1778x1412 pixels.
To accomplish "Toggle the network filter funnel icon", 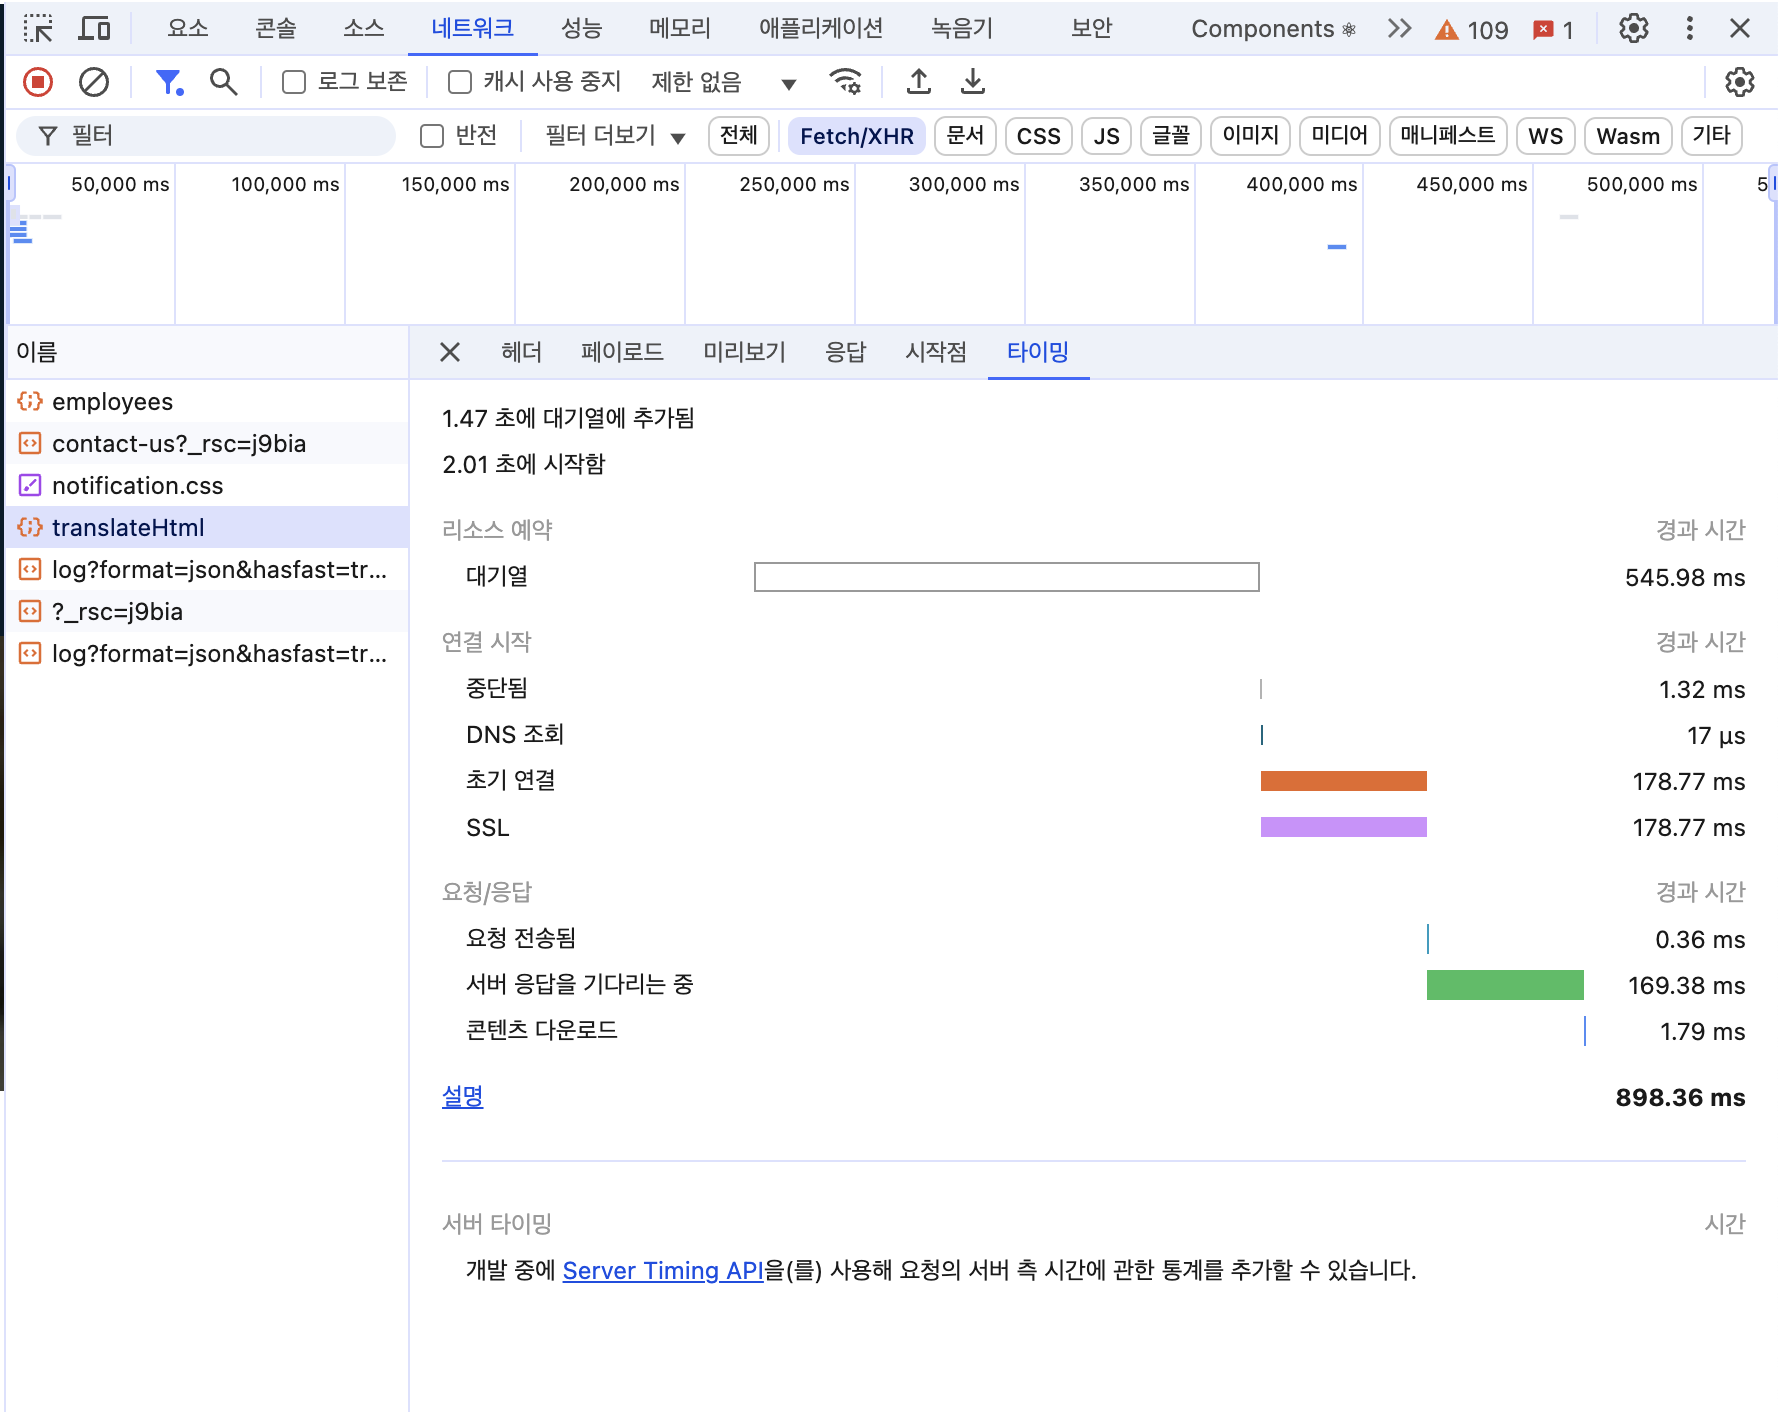I will point(169,82).
